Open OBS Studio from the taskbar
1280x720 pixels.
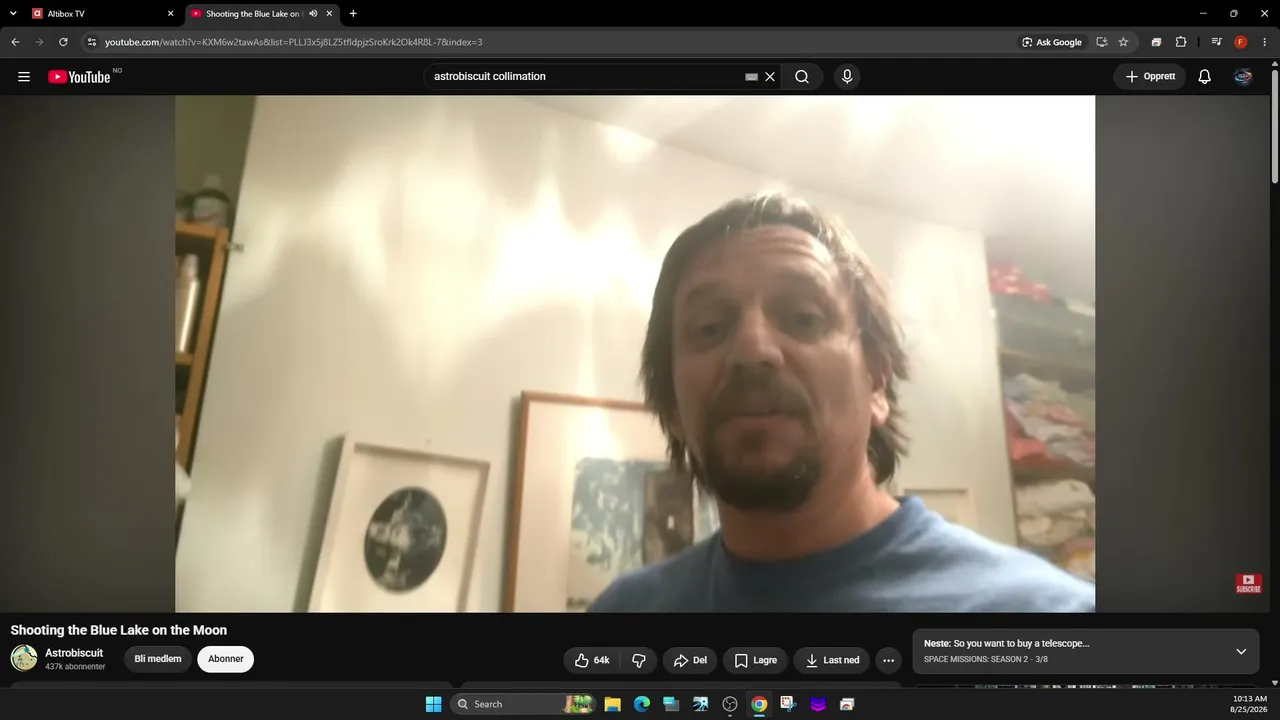point(730,704)
